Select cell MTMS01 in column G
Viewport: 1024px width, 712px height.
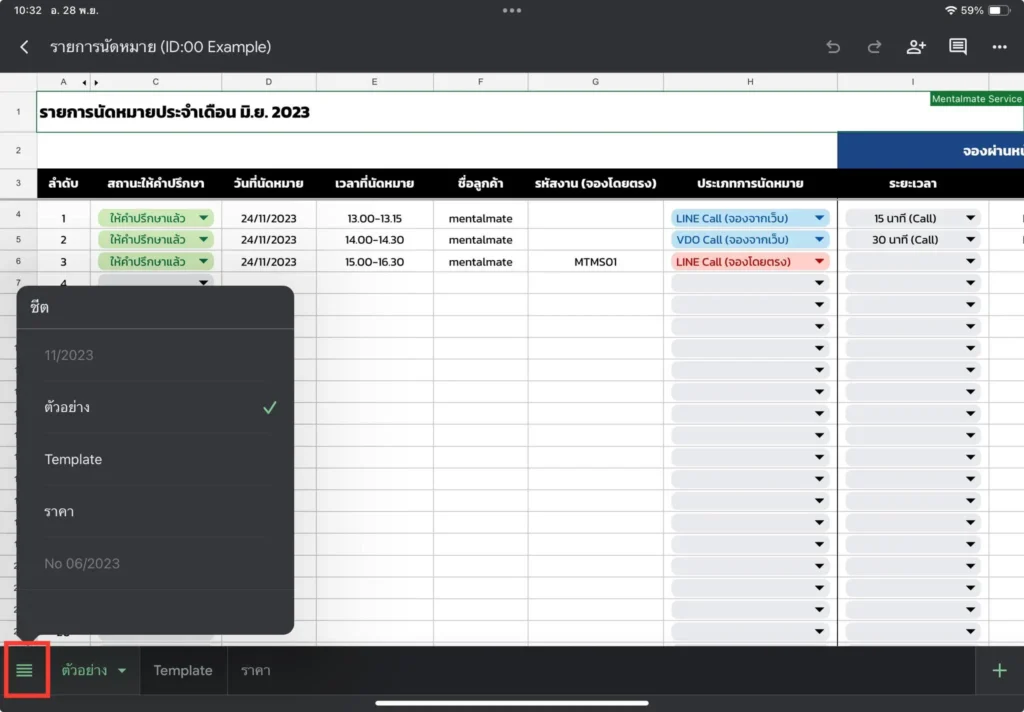(595, 261)
